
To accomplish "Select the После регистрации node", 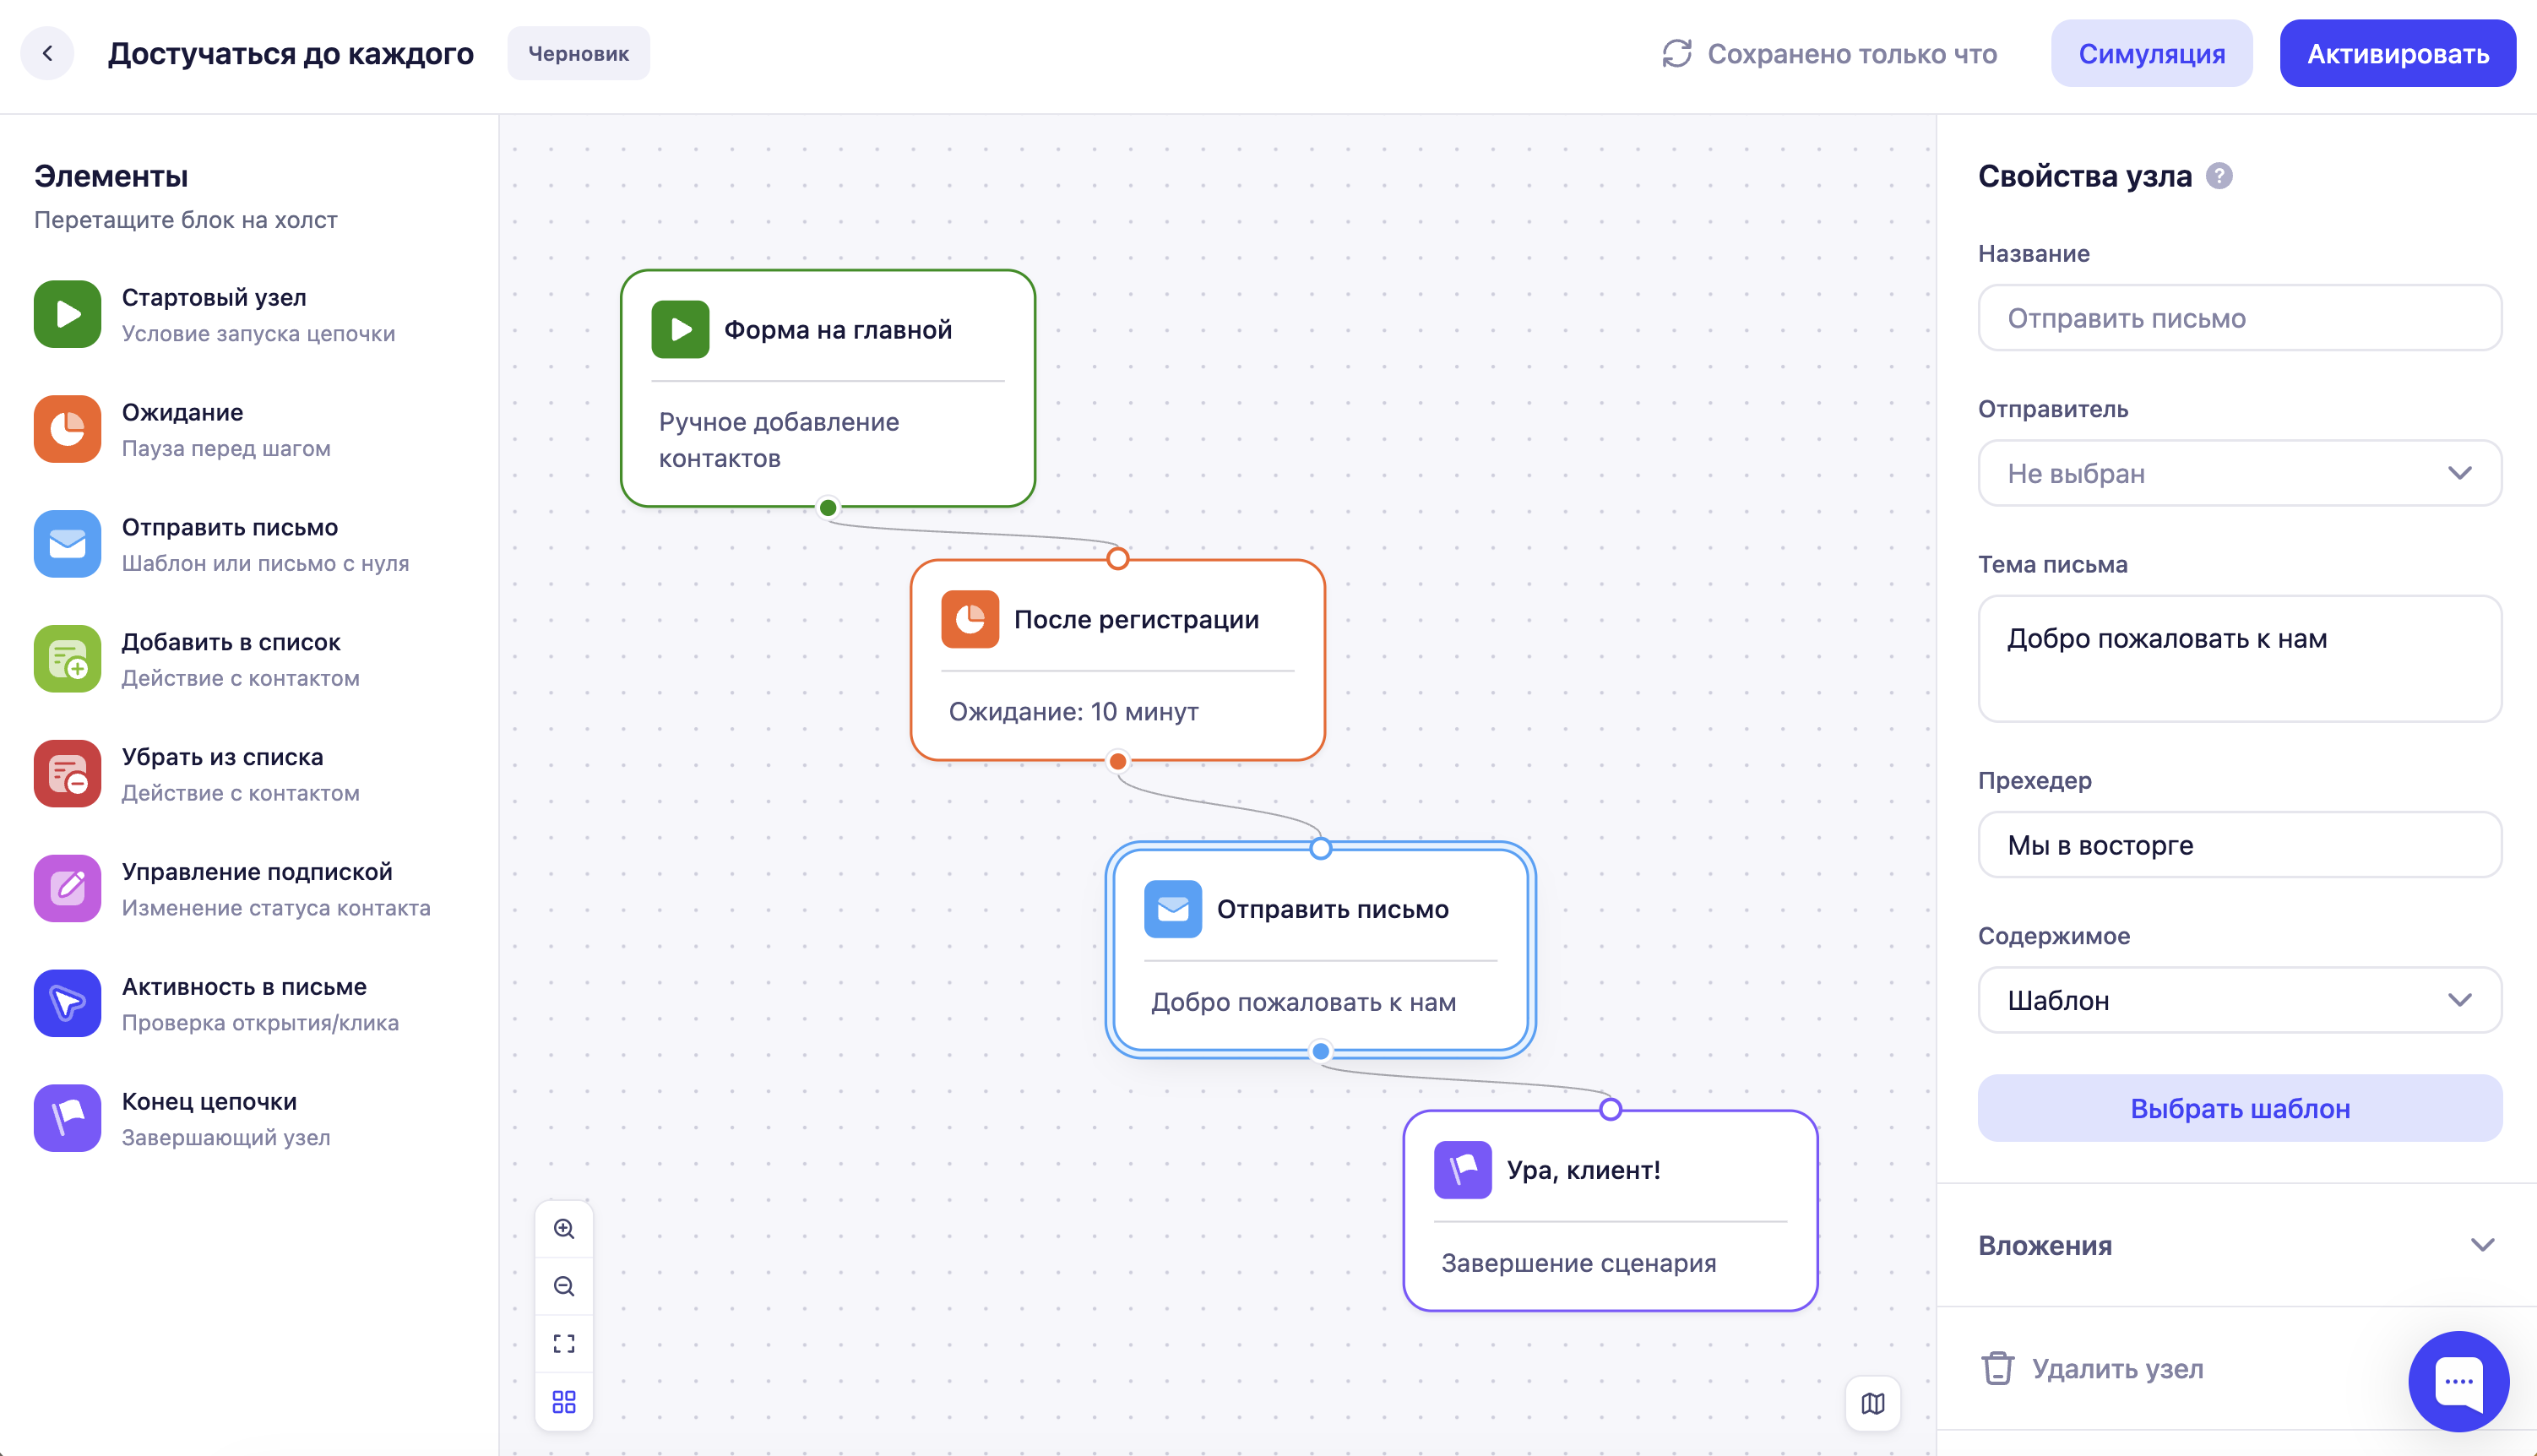I will (x=1118, y=660).
